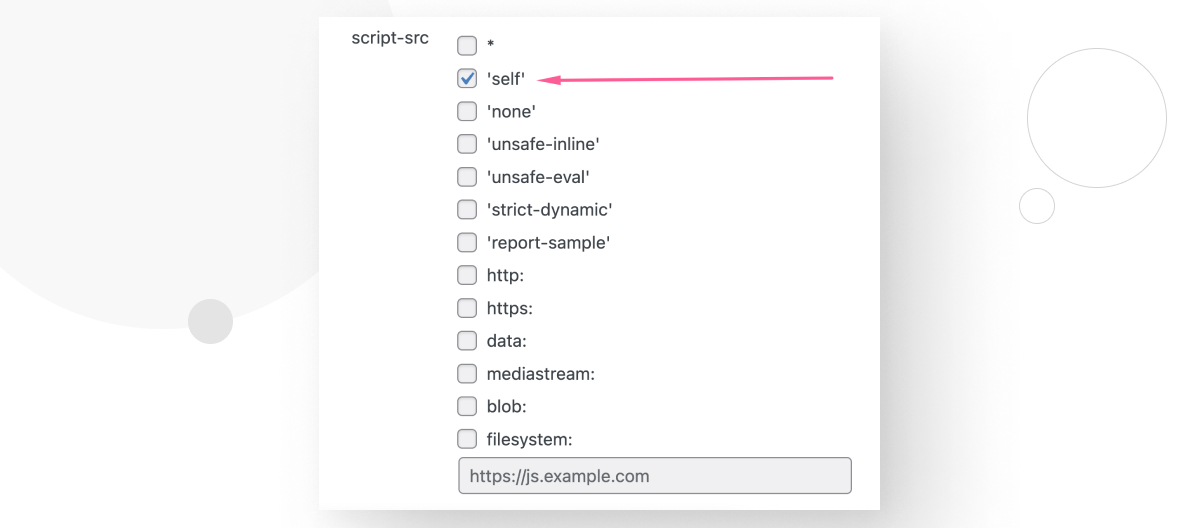The image size is (1200, 528).
Task: Check the asterisk wildcard checkbox
Action: tap(467, 45)
